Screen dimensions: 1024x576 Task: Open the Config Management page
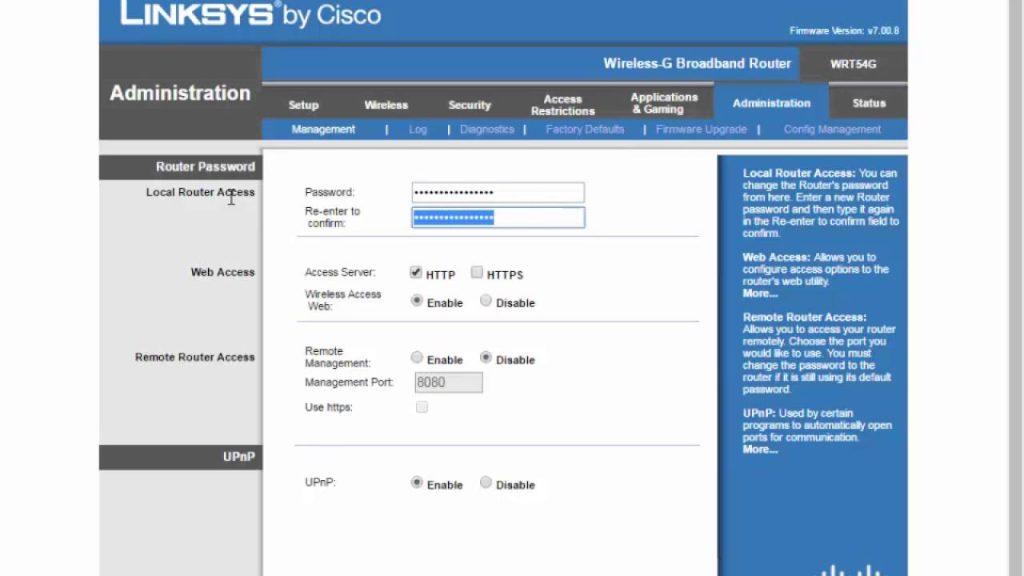coord(832,129)
